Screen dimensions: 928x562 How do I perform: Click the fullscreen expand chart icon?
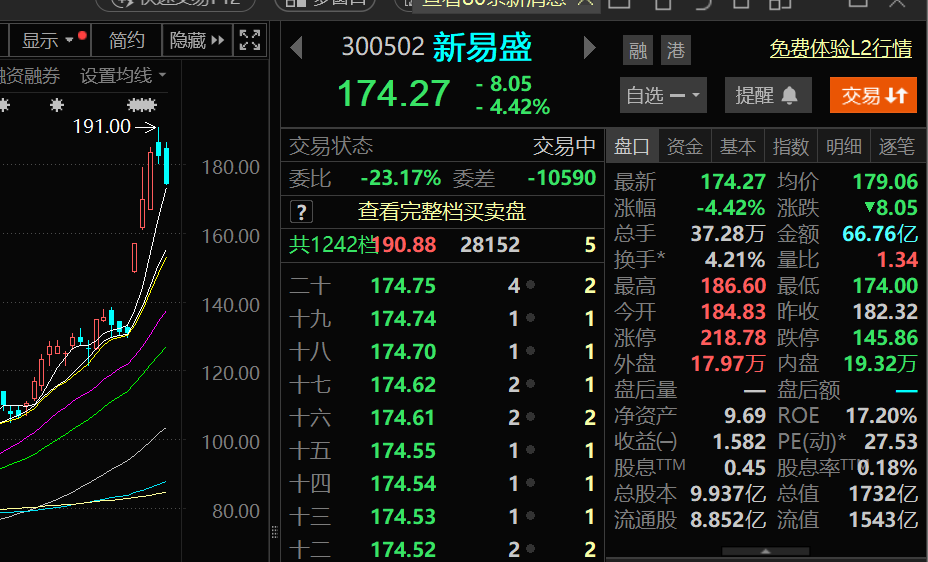(250, 40)
